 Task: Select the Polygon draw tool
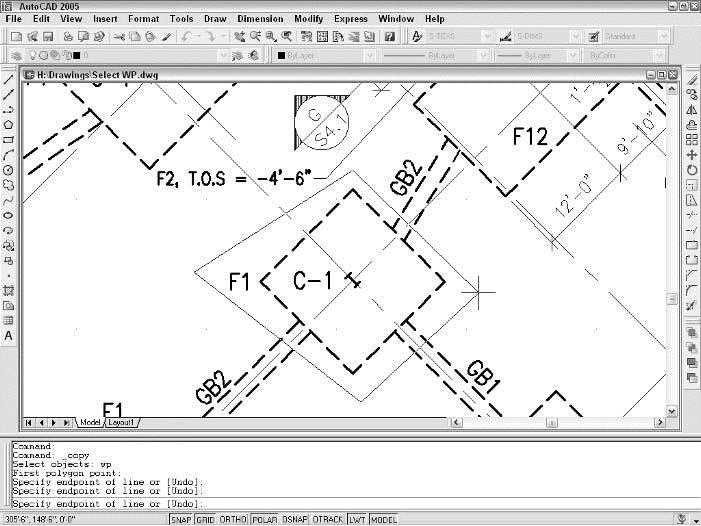(x=8, y=125)
